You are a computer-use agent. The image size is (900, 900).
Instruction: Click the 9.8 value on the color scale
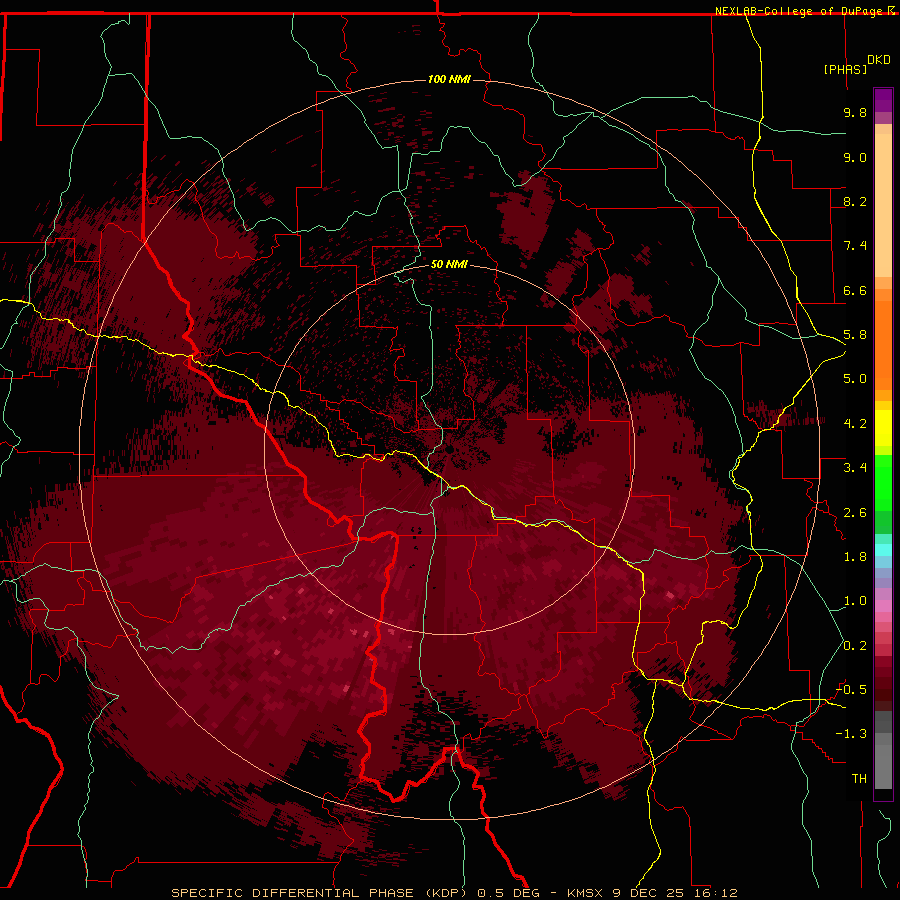coord(855,112)
